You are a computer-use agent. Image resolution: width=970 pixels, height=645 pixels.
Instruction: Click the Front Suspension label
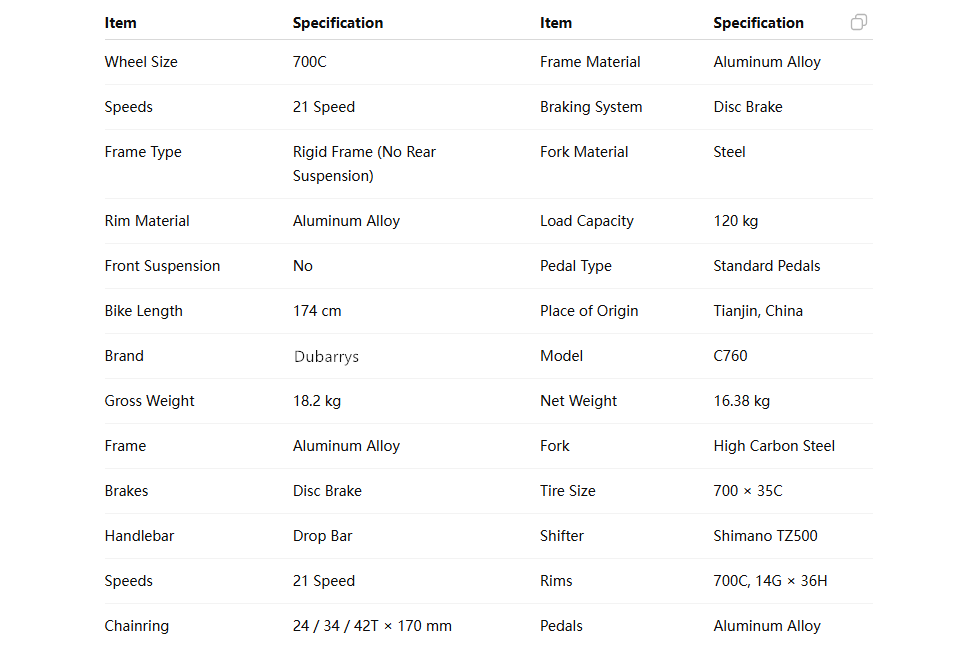(162, 266)
